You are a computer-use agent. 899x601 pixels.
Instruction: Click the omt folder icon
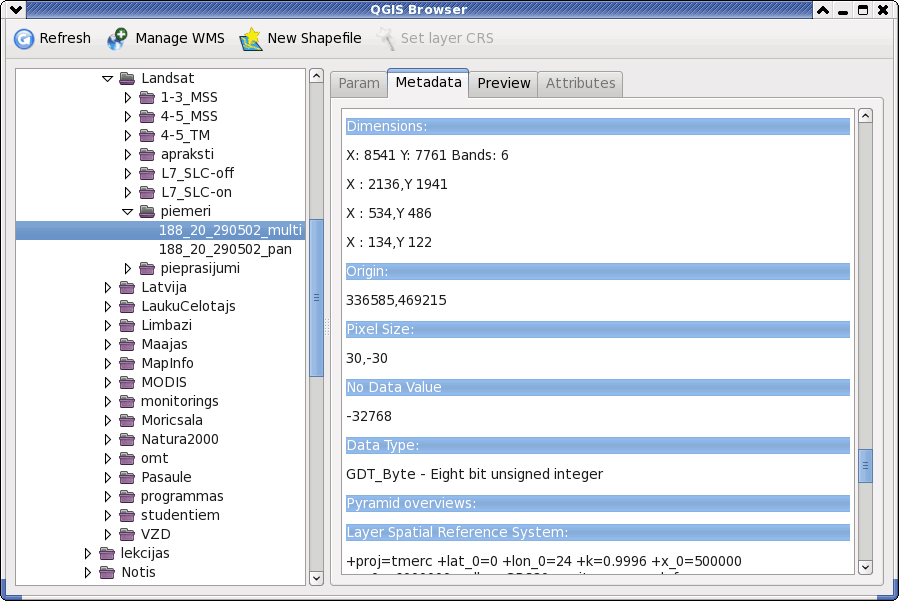[127, 458]
